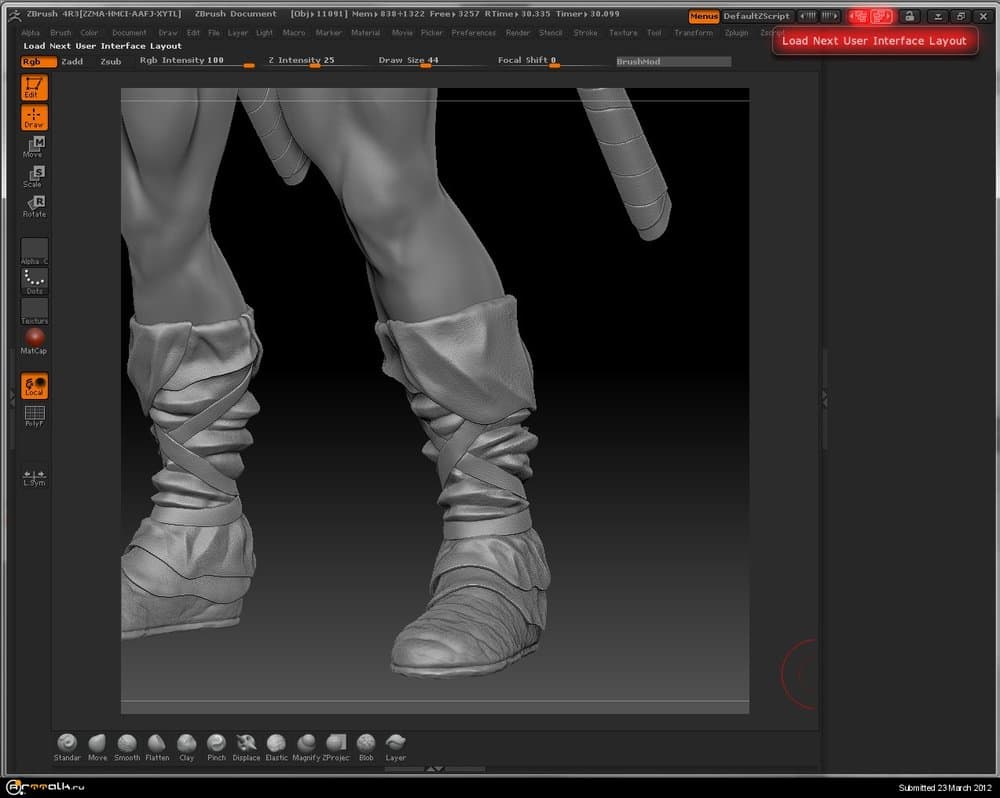Click the ZBrush logo icon in title bar
The image size is (1000, 798).
click(14, 15)
